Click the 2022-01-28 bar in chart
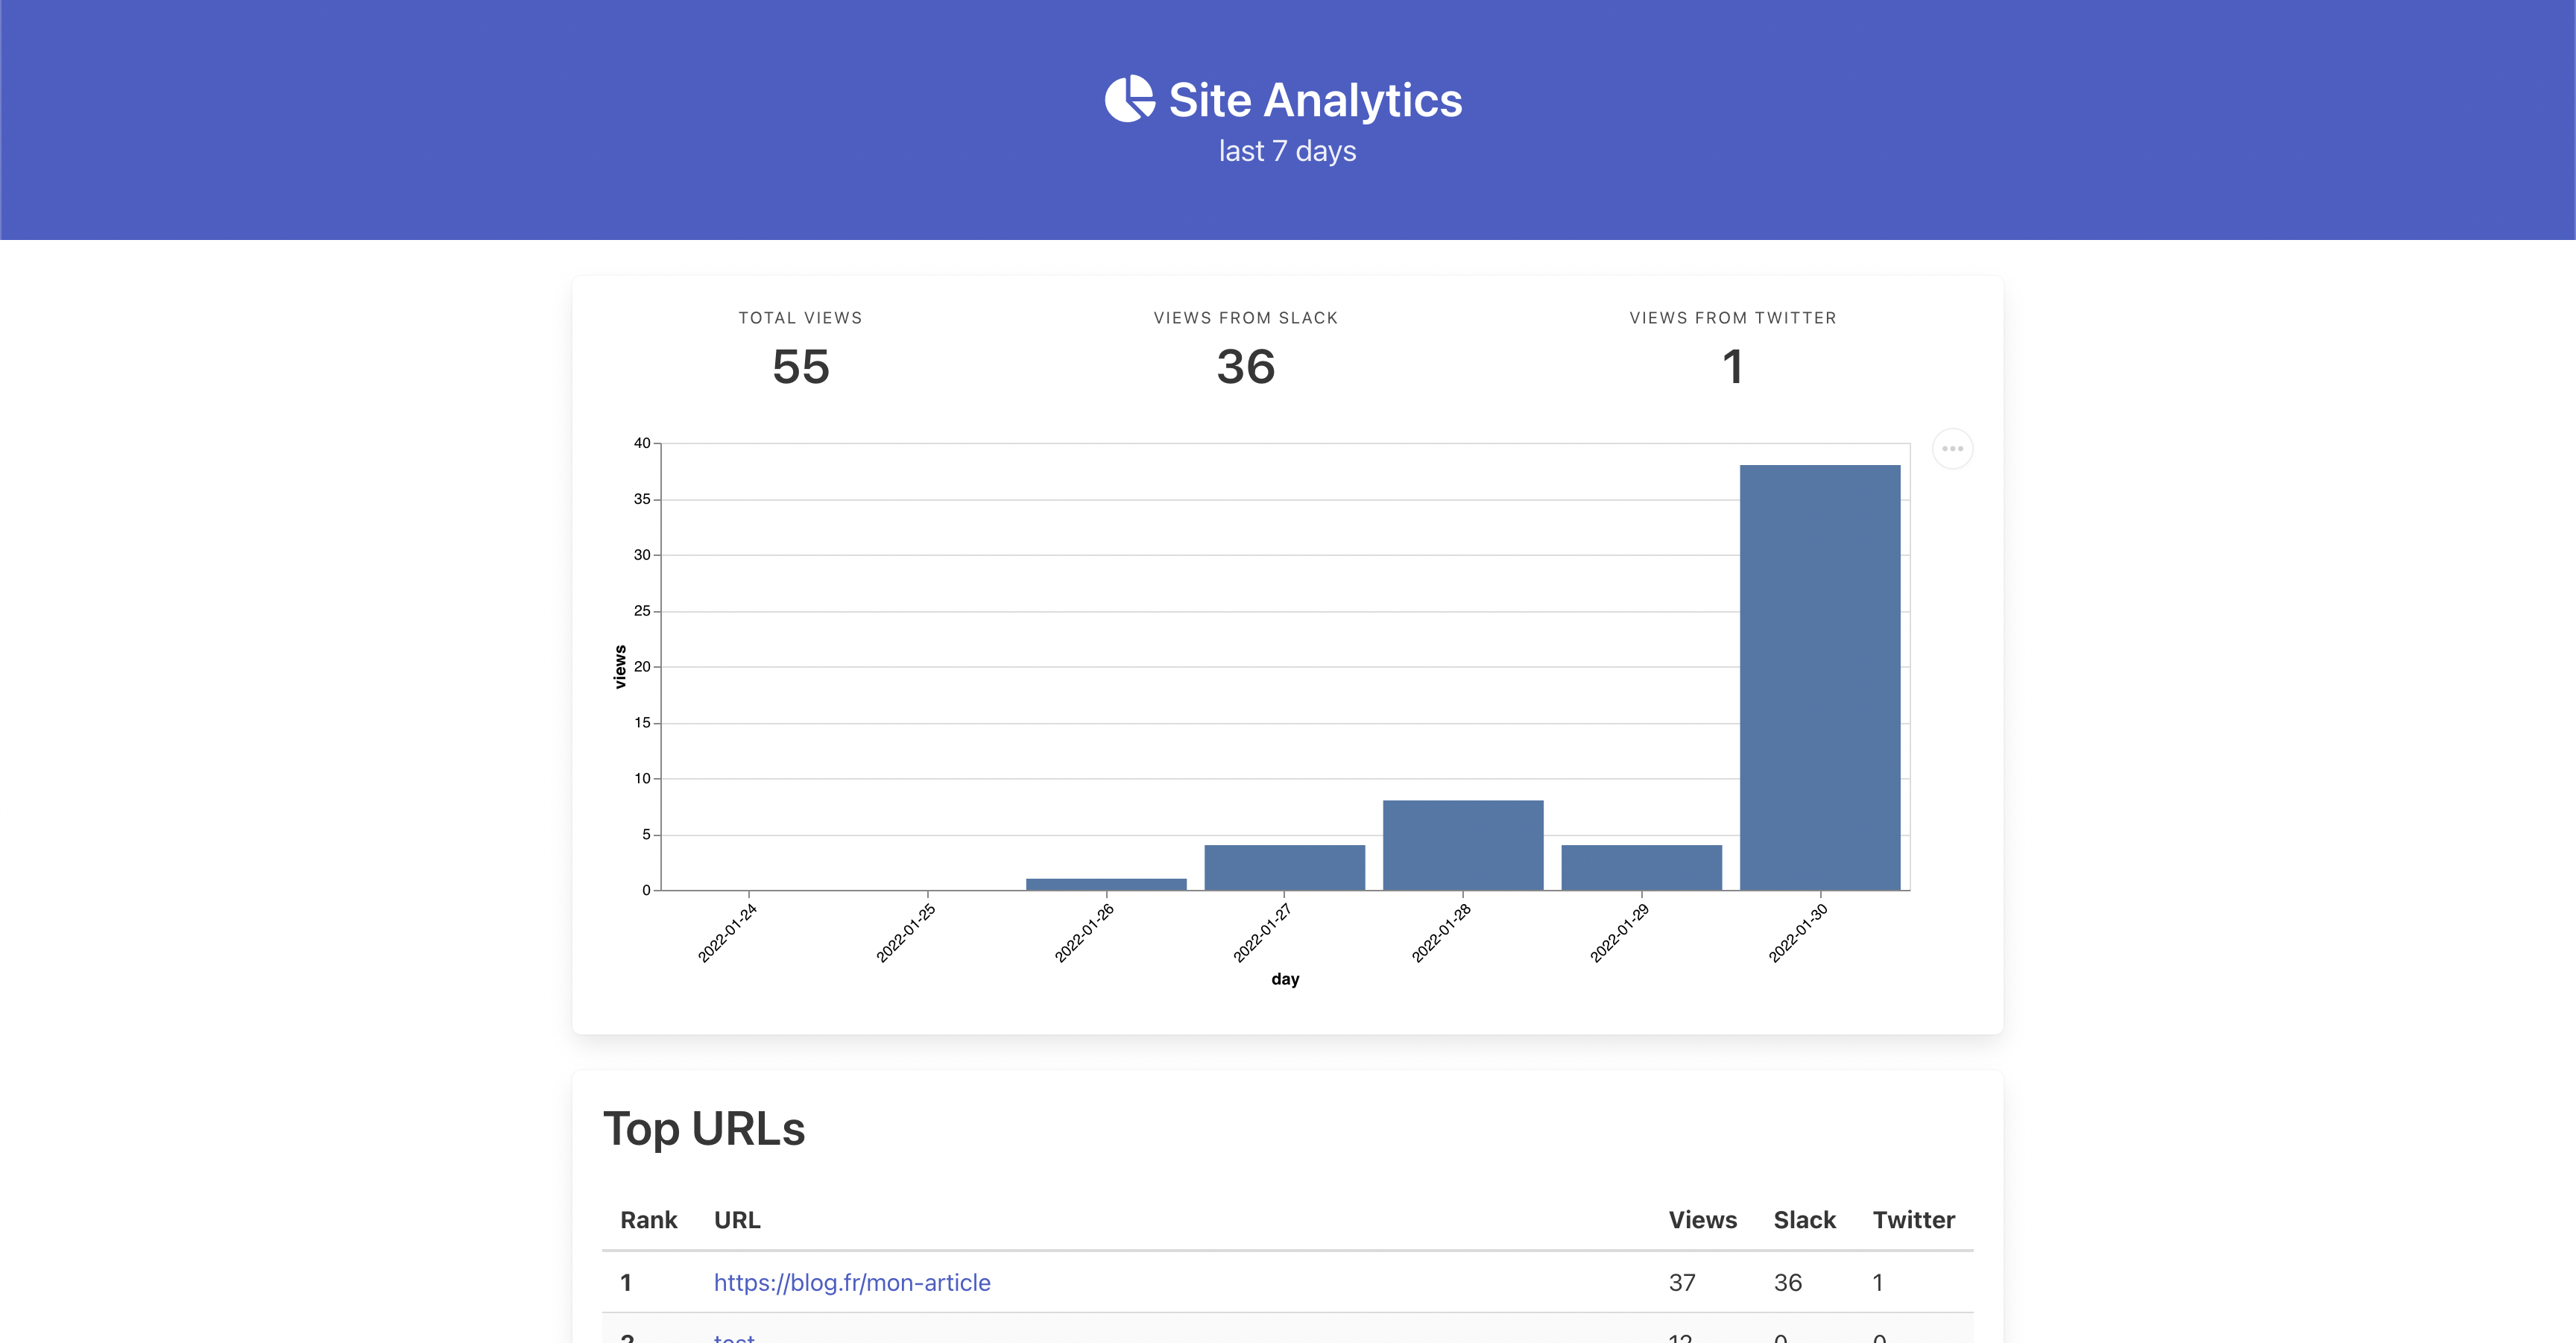Image resolution: width=2576 pixels, height=1343 pixels. 1463,845
